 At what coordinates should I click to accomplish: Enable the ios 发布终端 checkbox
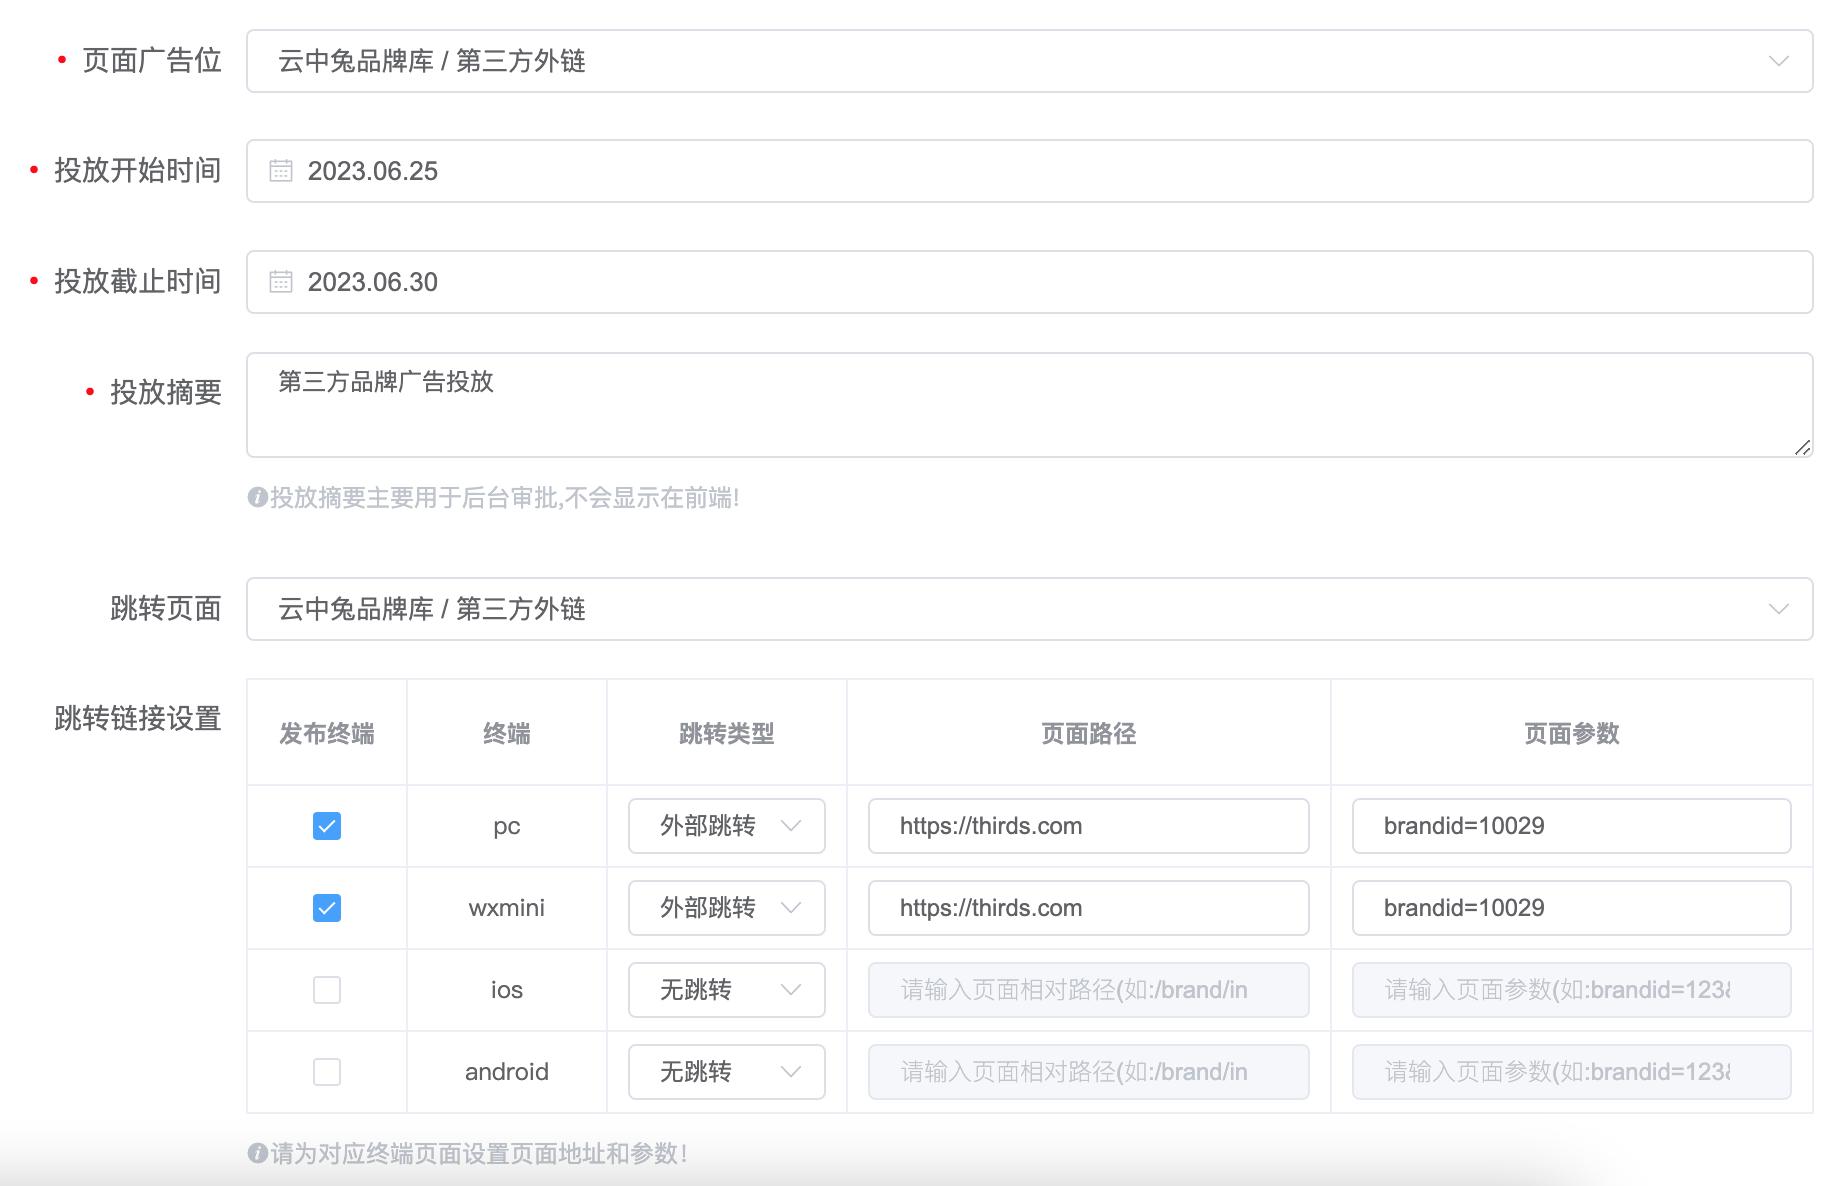point(325,989)
